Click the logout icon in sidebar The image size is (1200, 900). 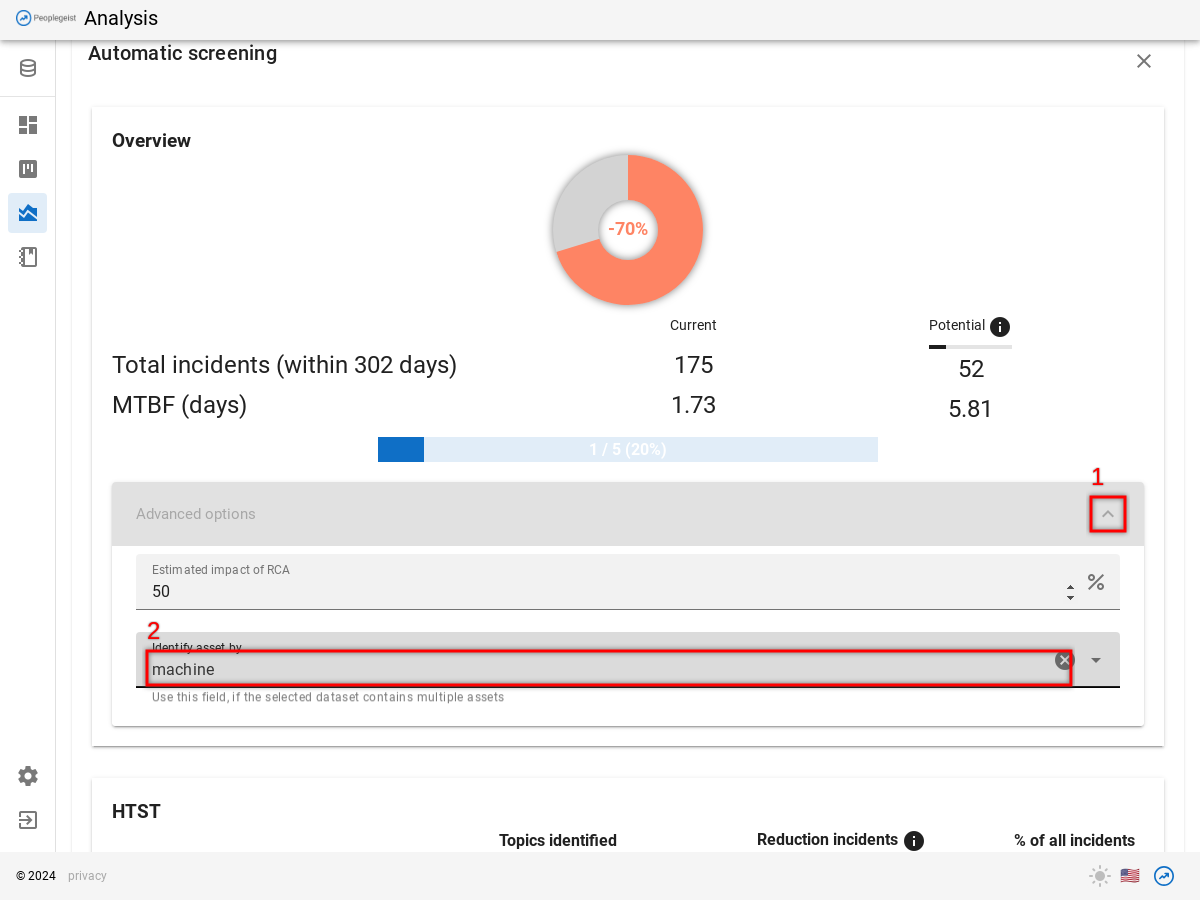pyautogui.click(x=28, y=820)
